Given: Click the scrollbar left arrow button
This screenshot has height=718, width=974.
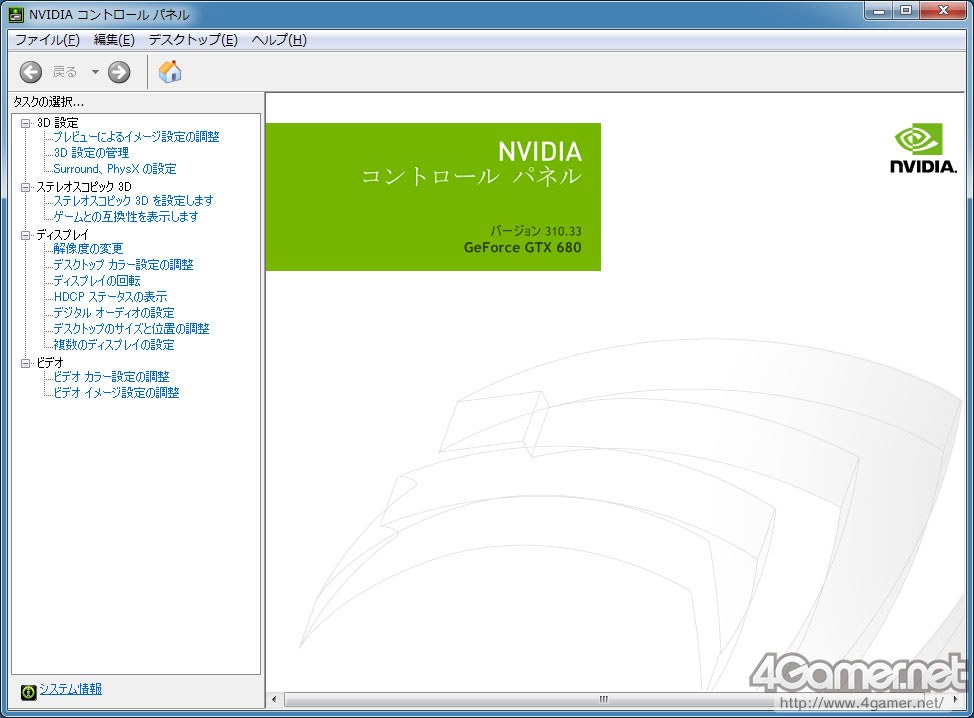Looking at the screenshot, I should 275,699.
